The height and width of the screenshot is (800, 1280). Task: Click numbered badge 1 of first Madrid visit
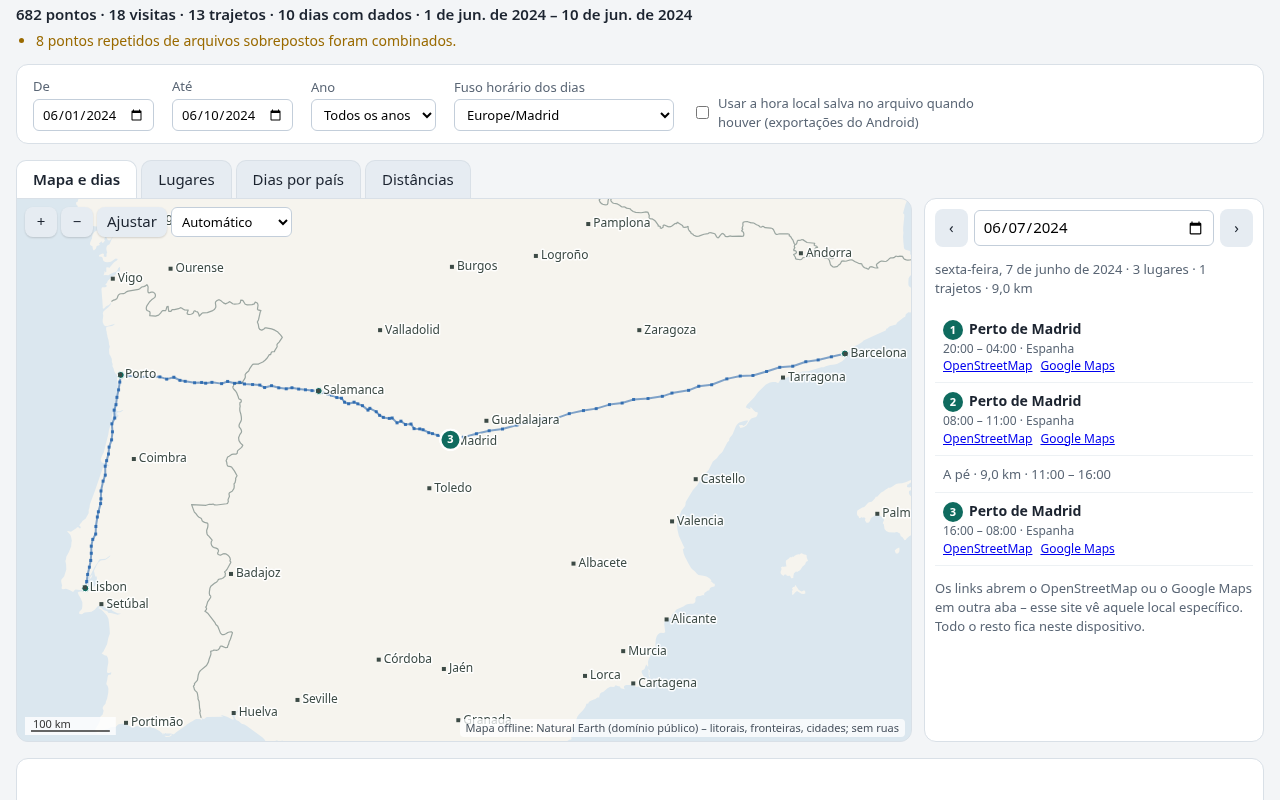pyautogui.click(x=953, y=329)
